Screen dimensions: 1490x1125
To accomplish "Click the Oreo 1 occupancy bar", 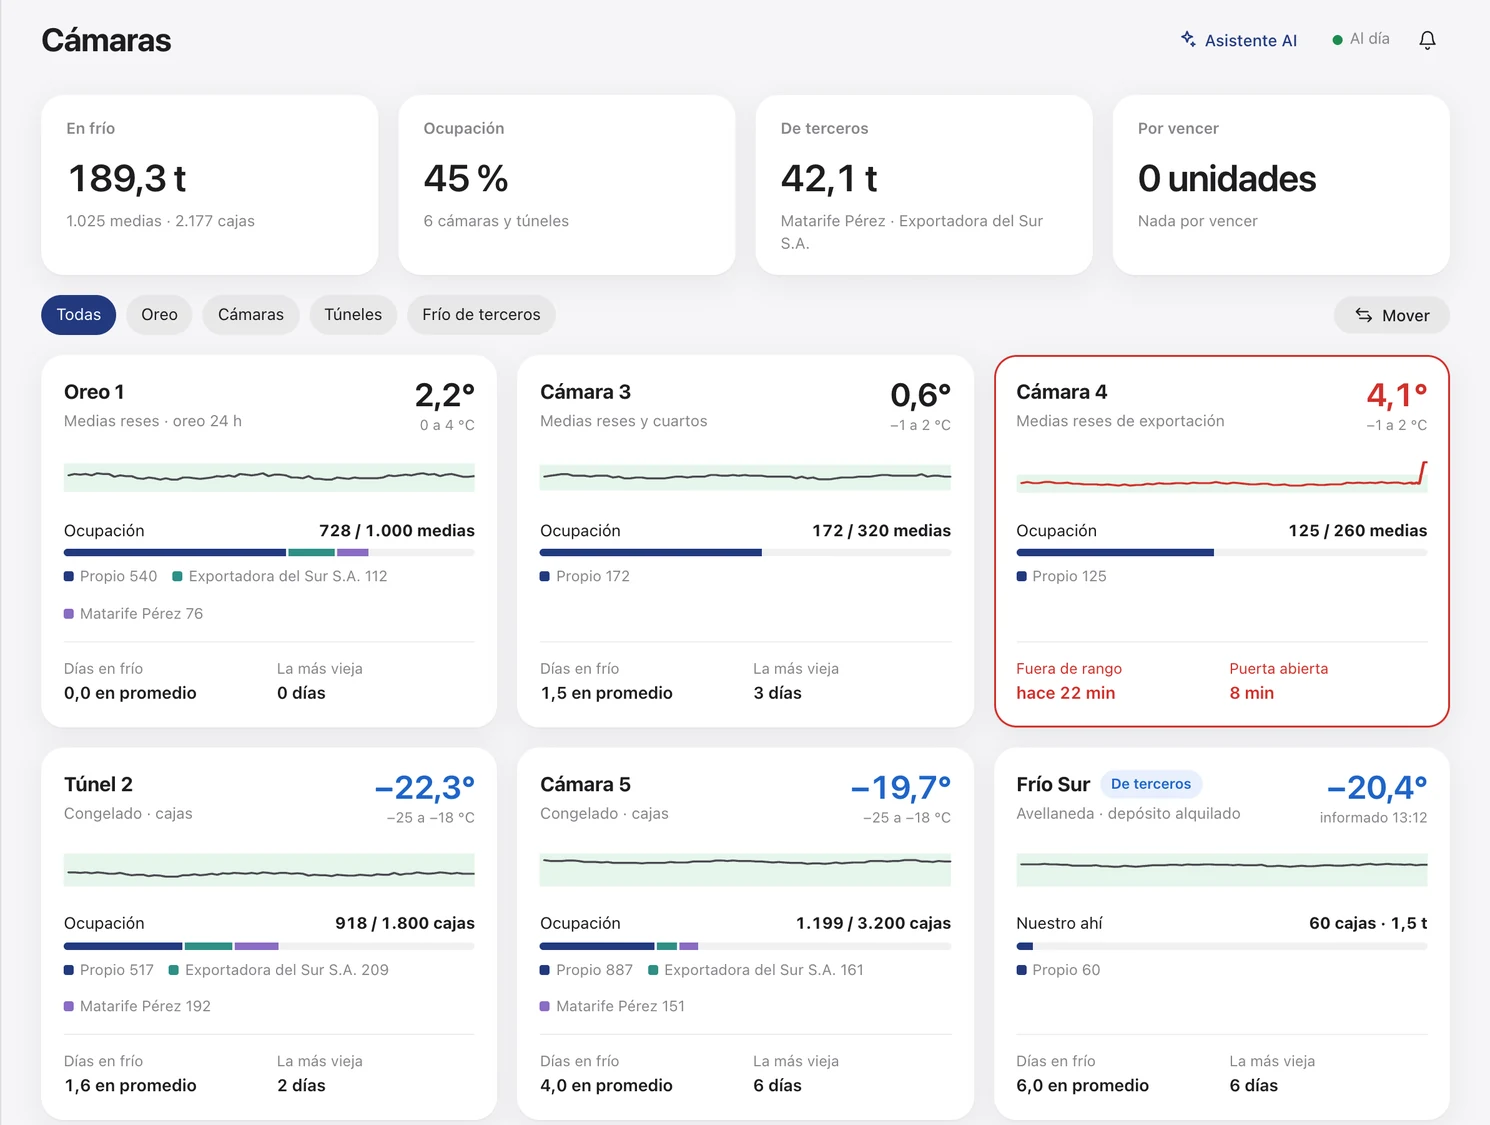I will coord(269,552).
